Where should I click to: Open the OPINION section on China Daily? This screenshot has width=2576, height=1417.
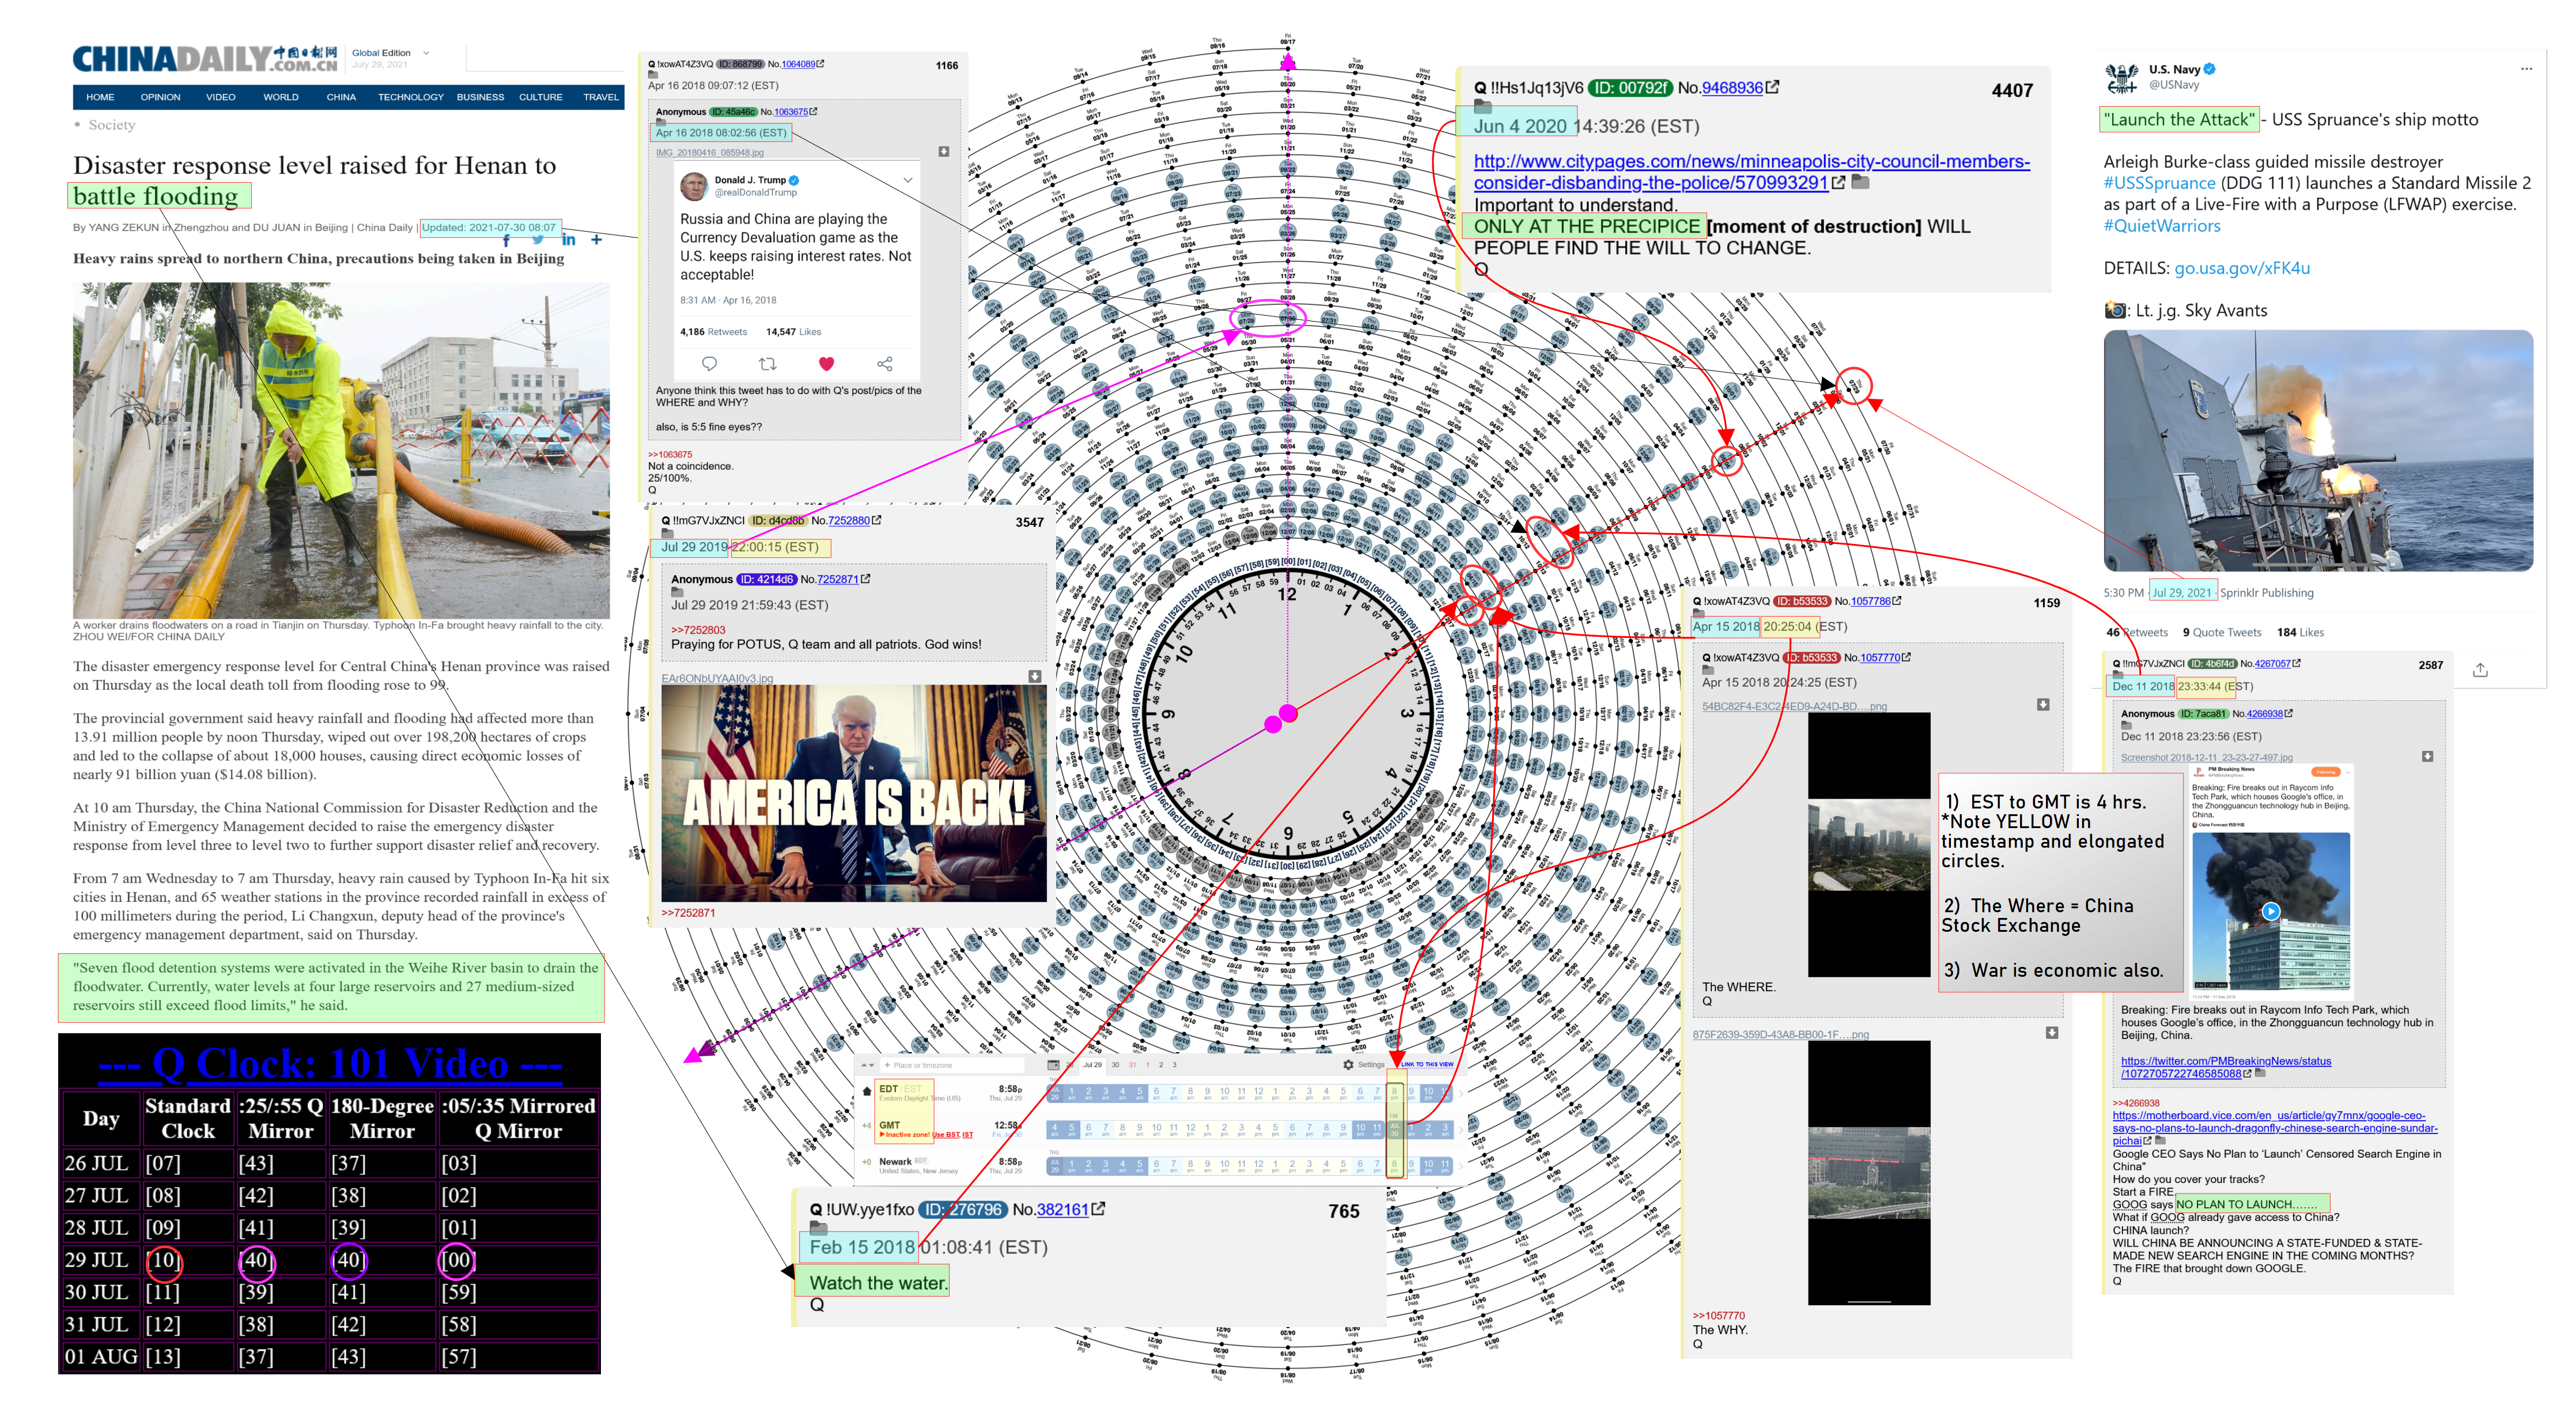point(160,97)
